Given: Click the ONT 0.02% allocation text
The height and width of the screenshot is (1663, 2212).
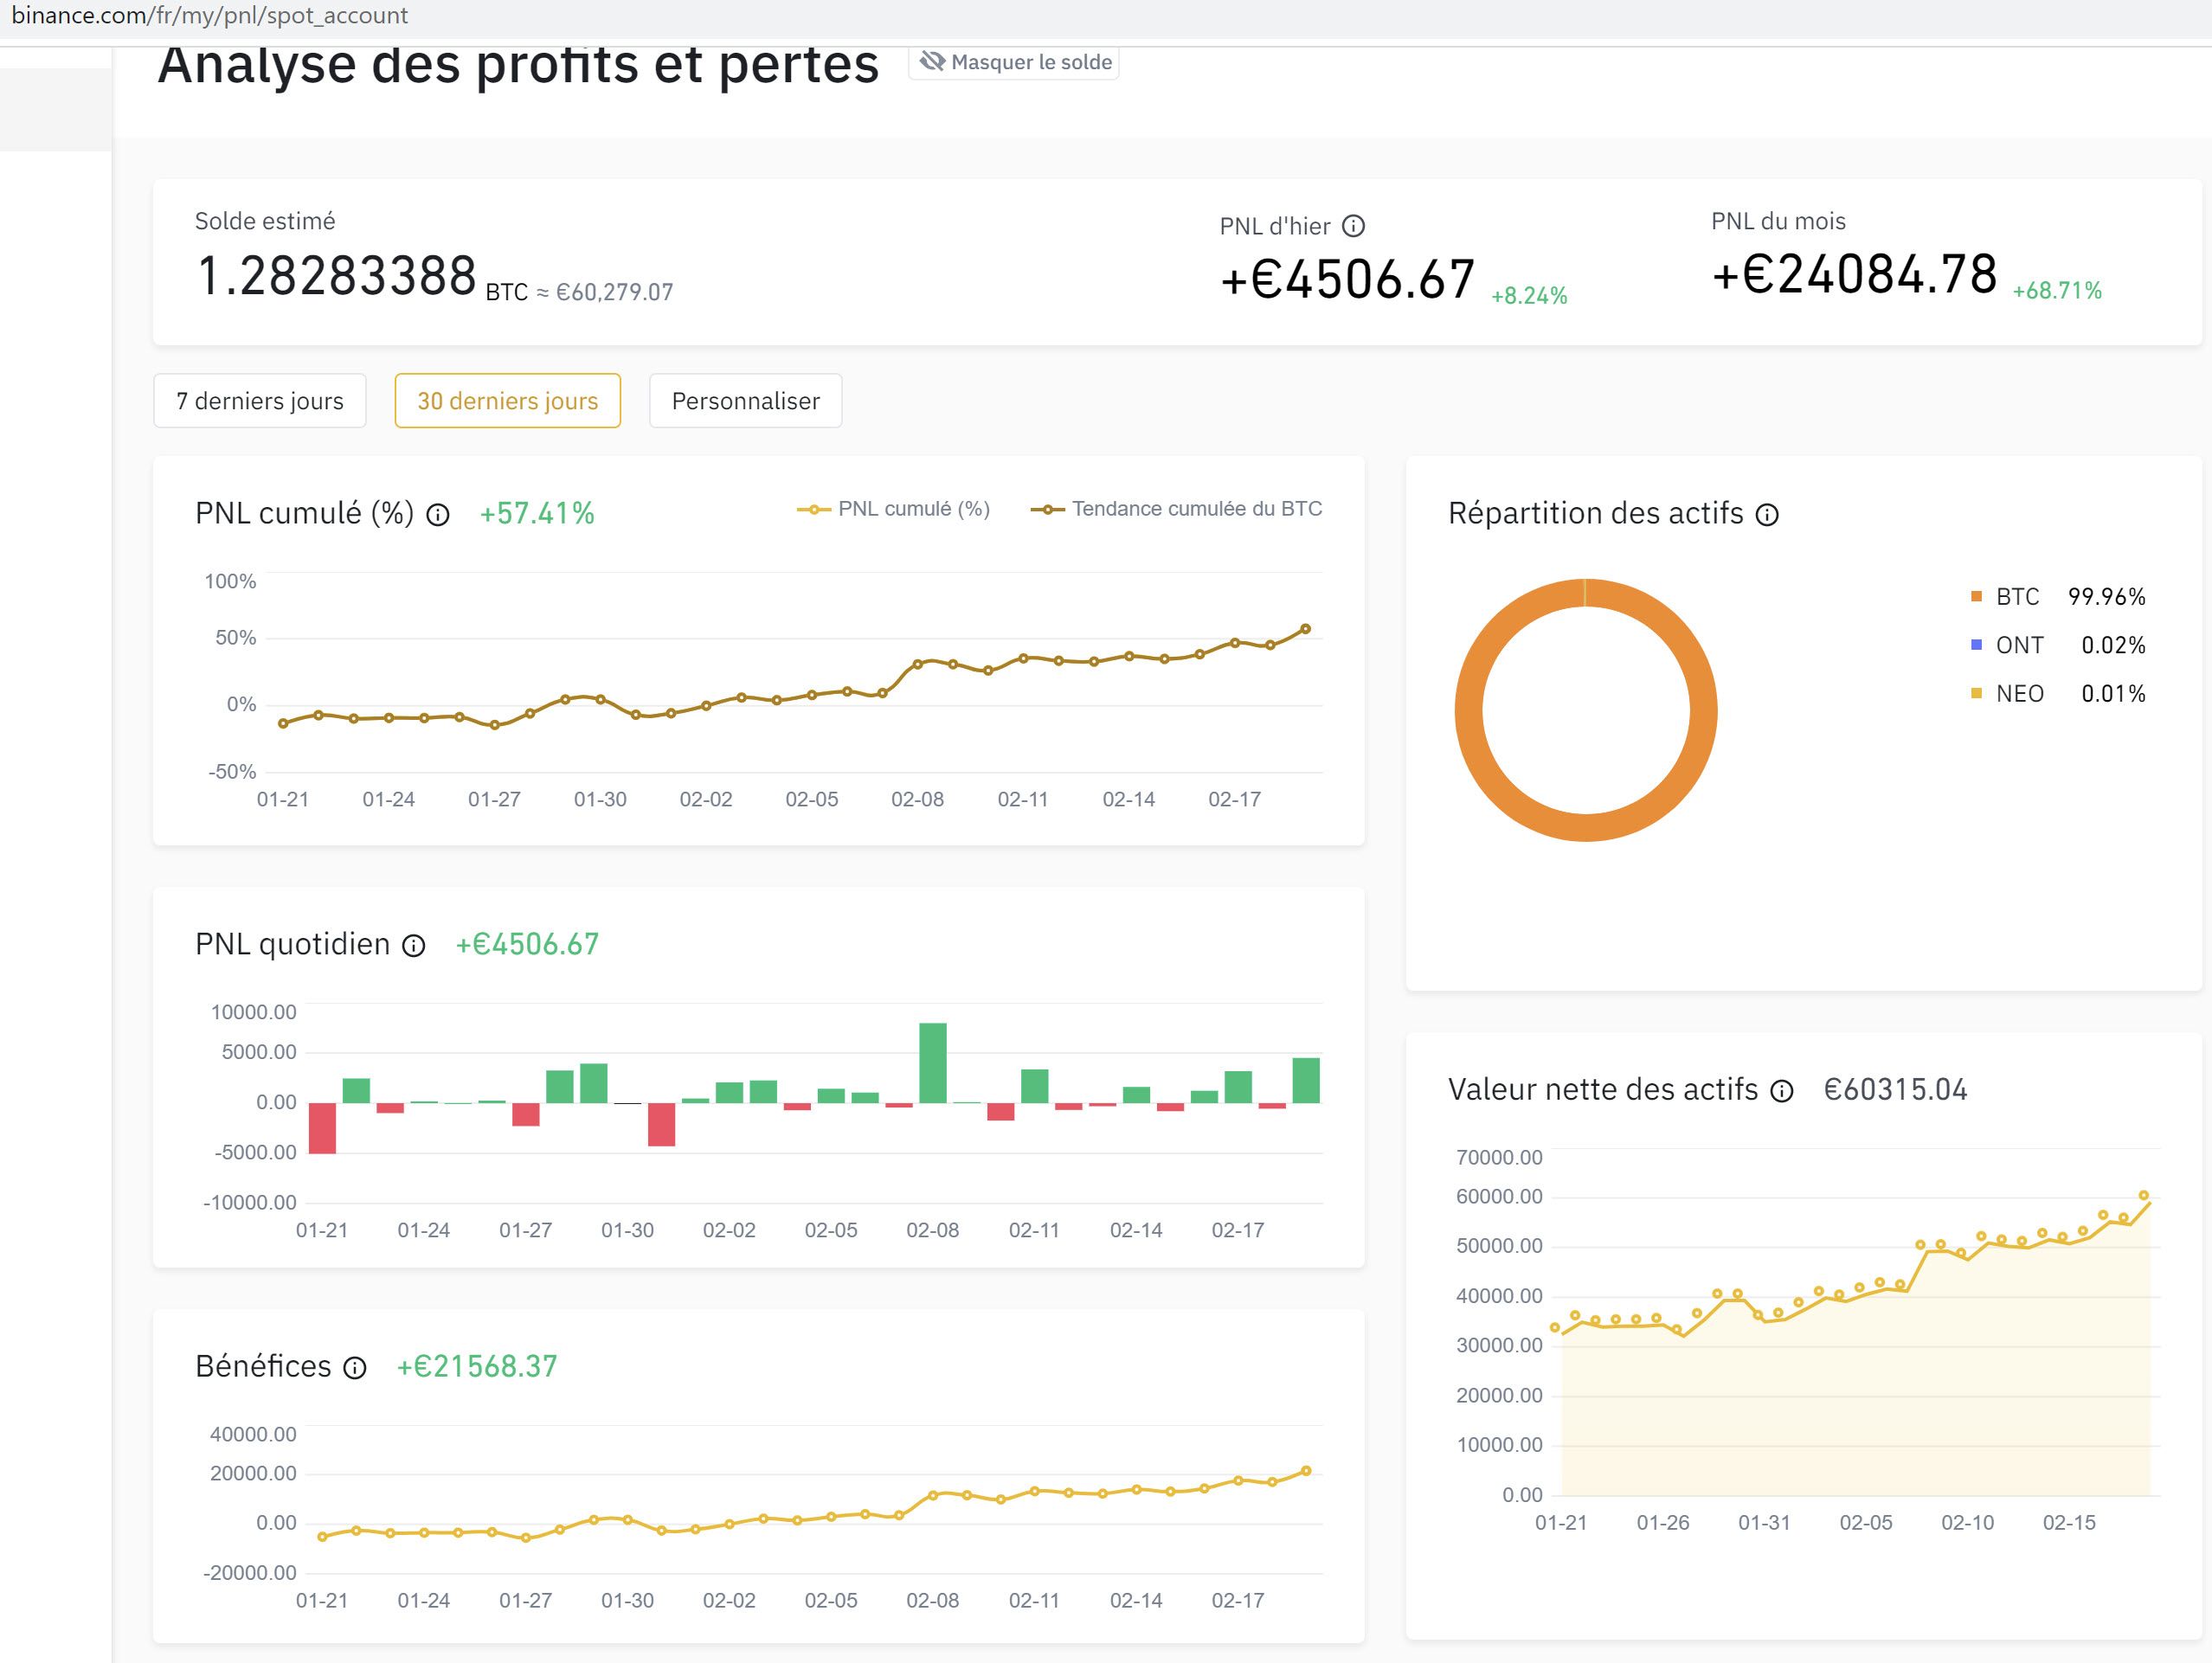Looking at the screenshot, I should coord(2070,645).
